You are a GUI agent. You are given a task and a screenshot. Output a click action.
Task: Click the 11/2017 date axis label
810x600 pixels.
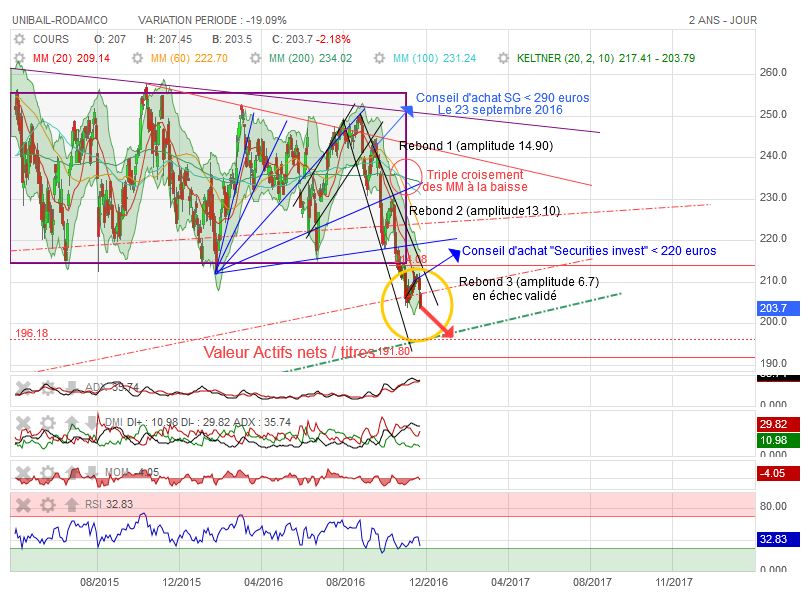tap(674, 582)
